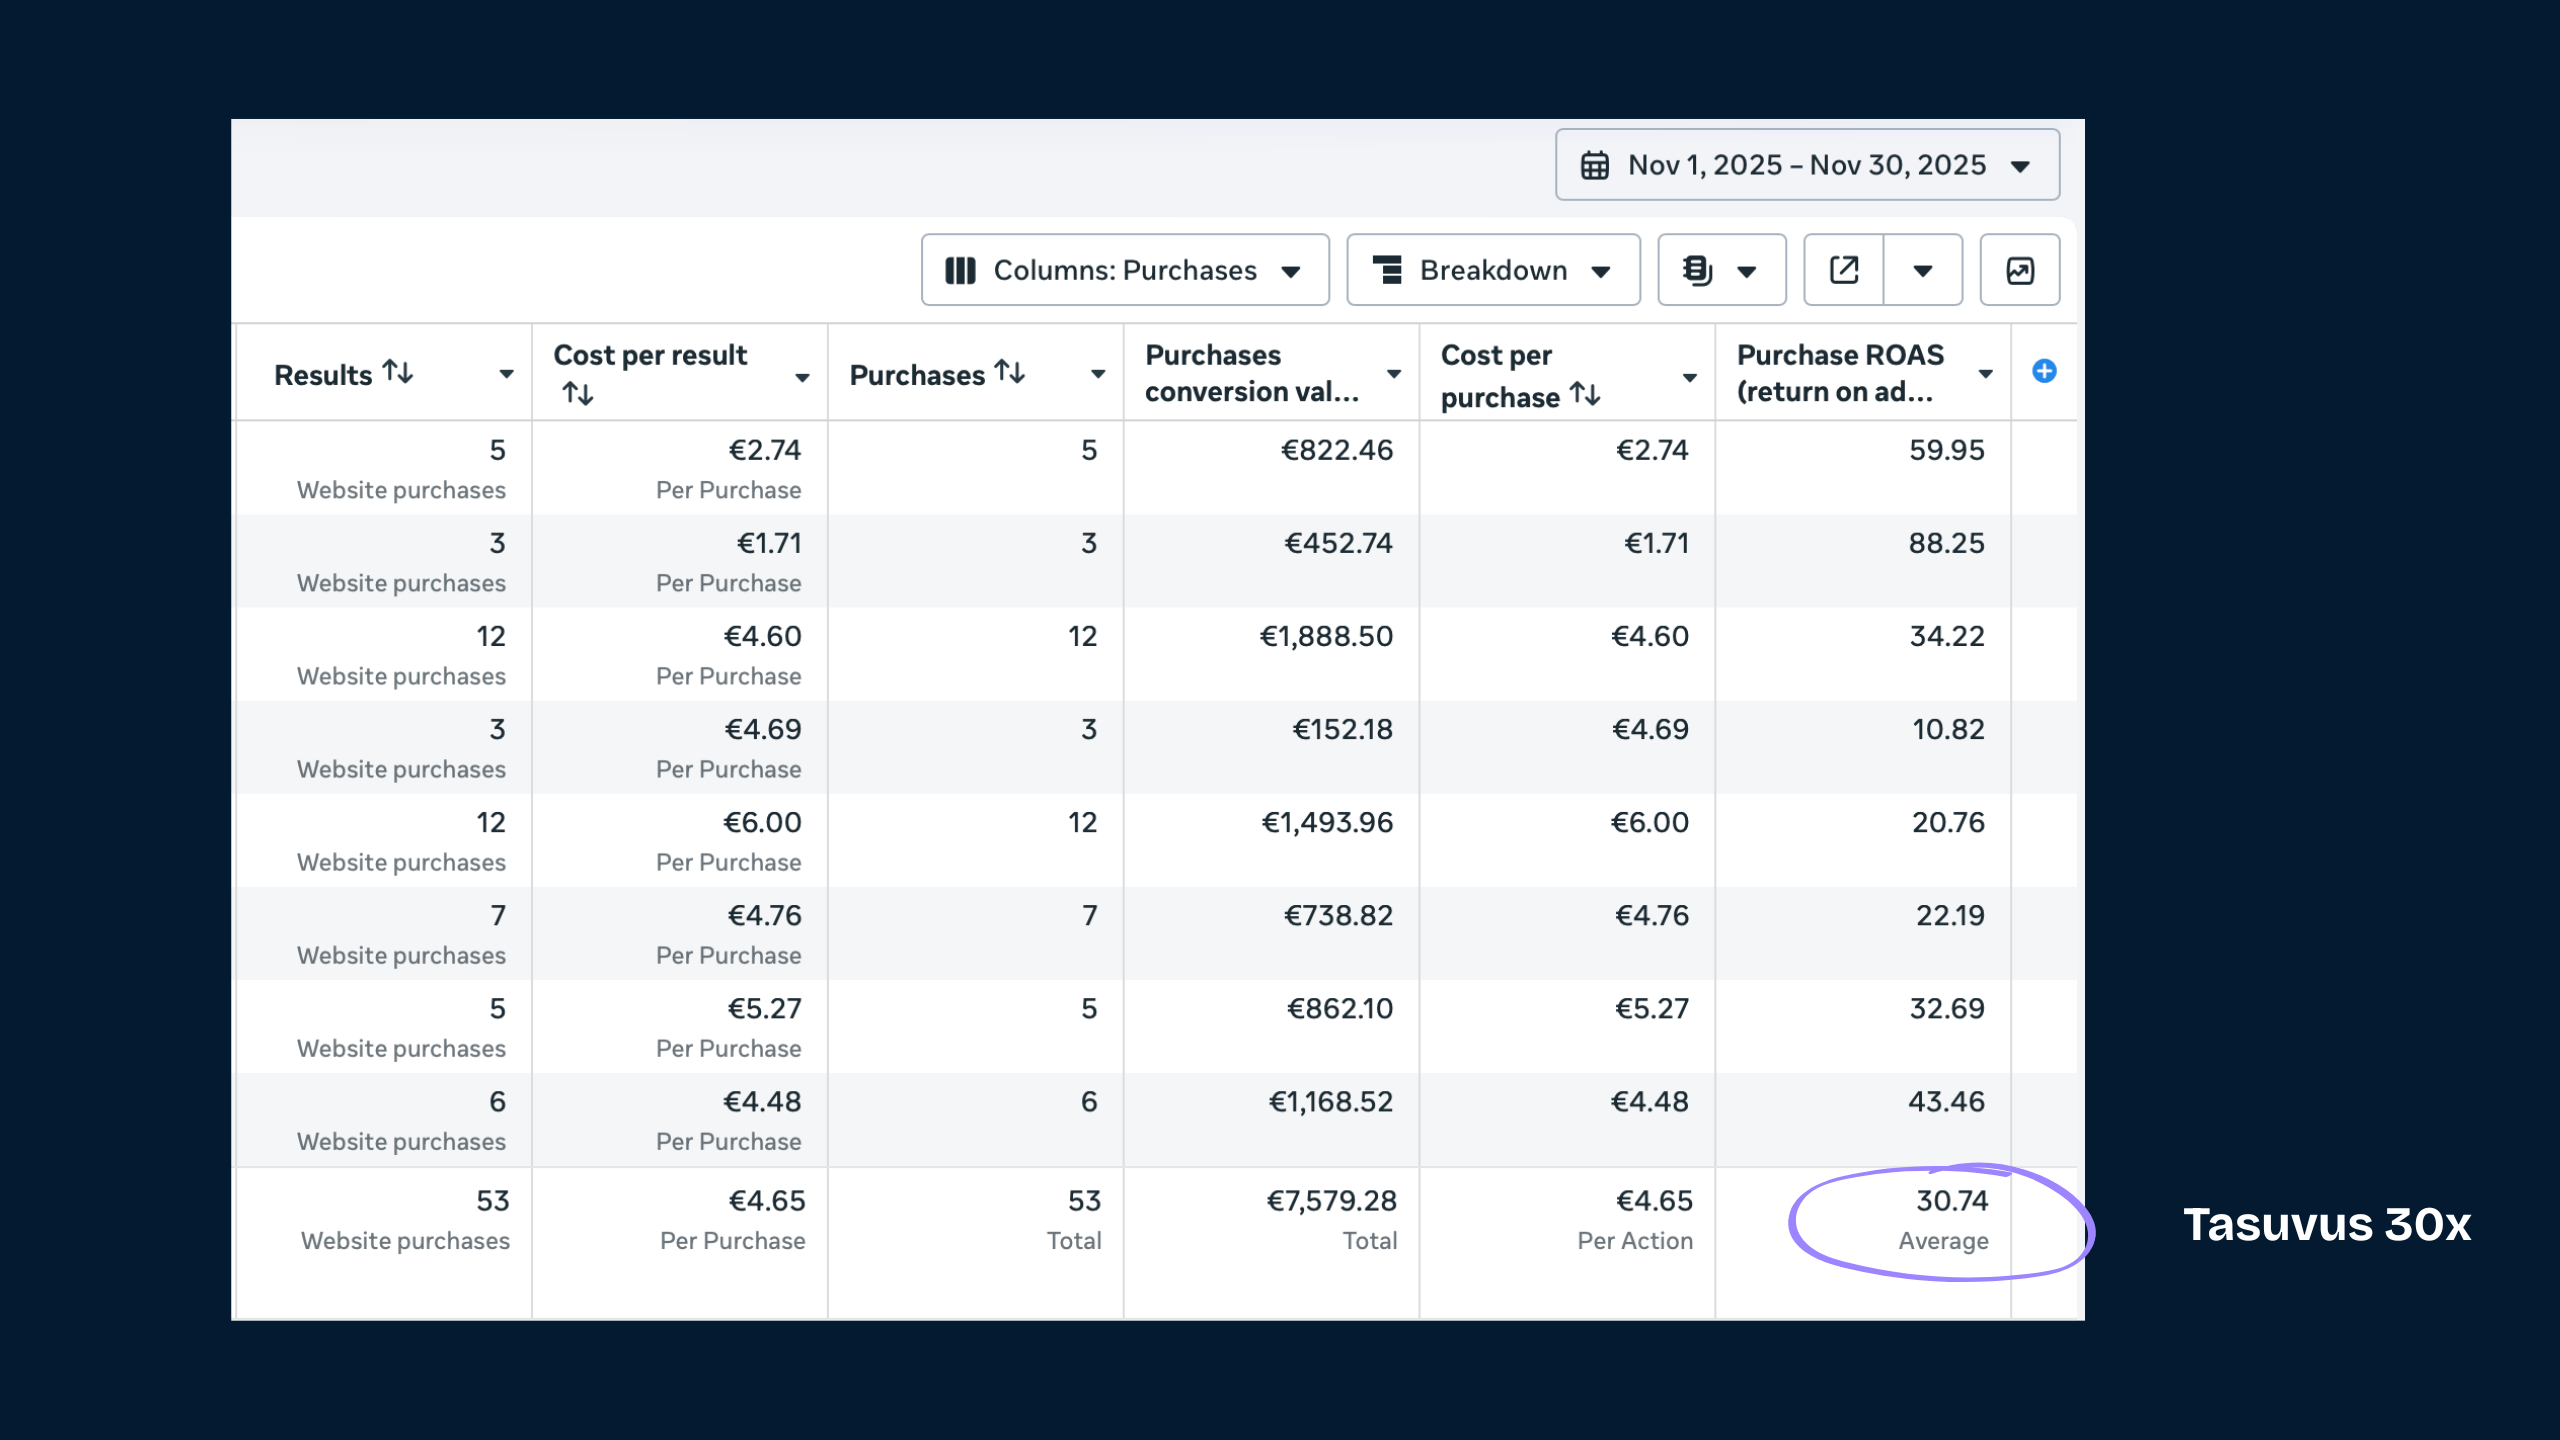Screen dimensions: 2560x1440
Task: Open the charts view icon button
Action: (2019, 270)
